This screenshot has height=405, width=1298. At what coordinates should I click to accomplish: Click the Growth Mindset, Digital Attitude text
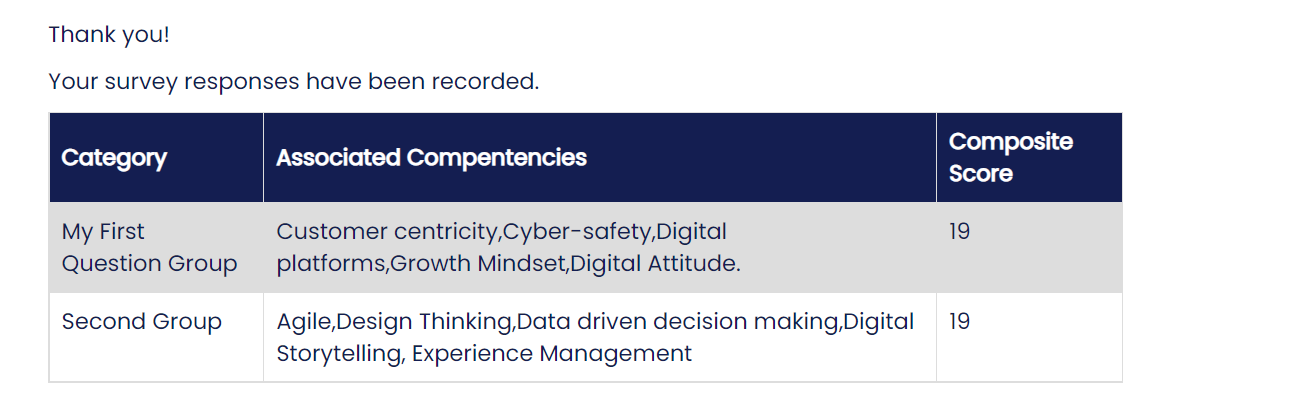[x=565, y=264]
